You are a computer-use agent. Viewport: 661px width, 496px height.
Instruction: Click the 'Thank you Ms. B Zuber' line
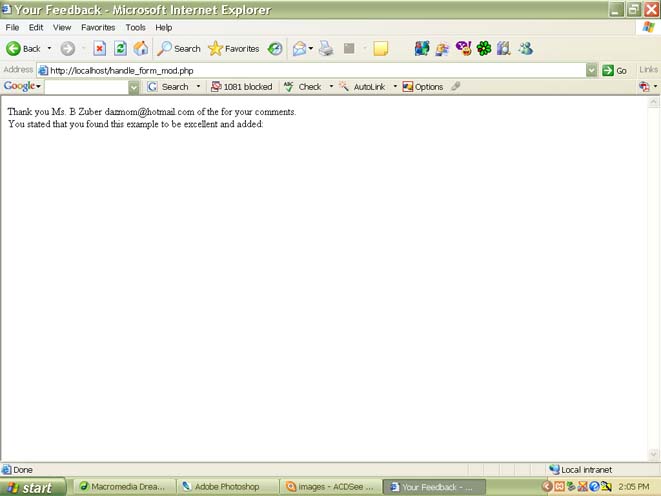152,112
